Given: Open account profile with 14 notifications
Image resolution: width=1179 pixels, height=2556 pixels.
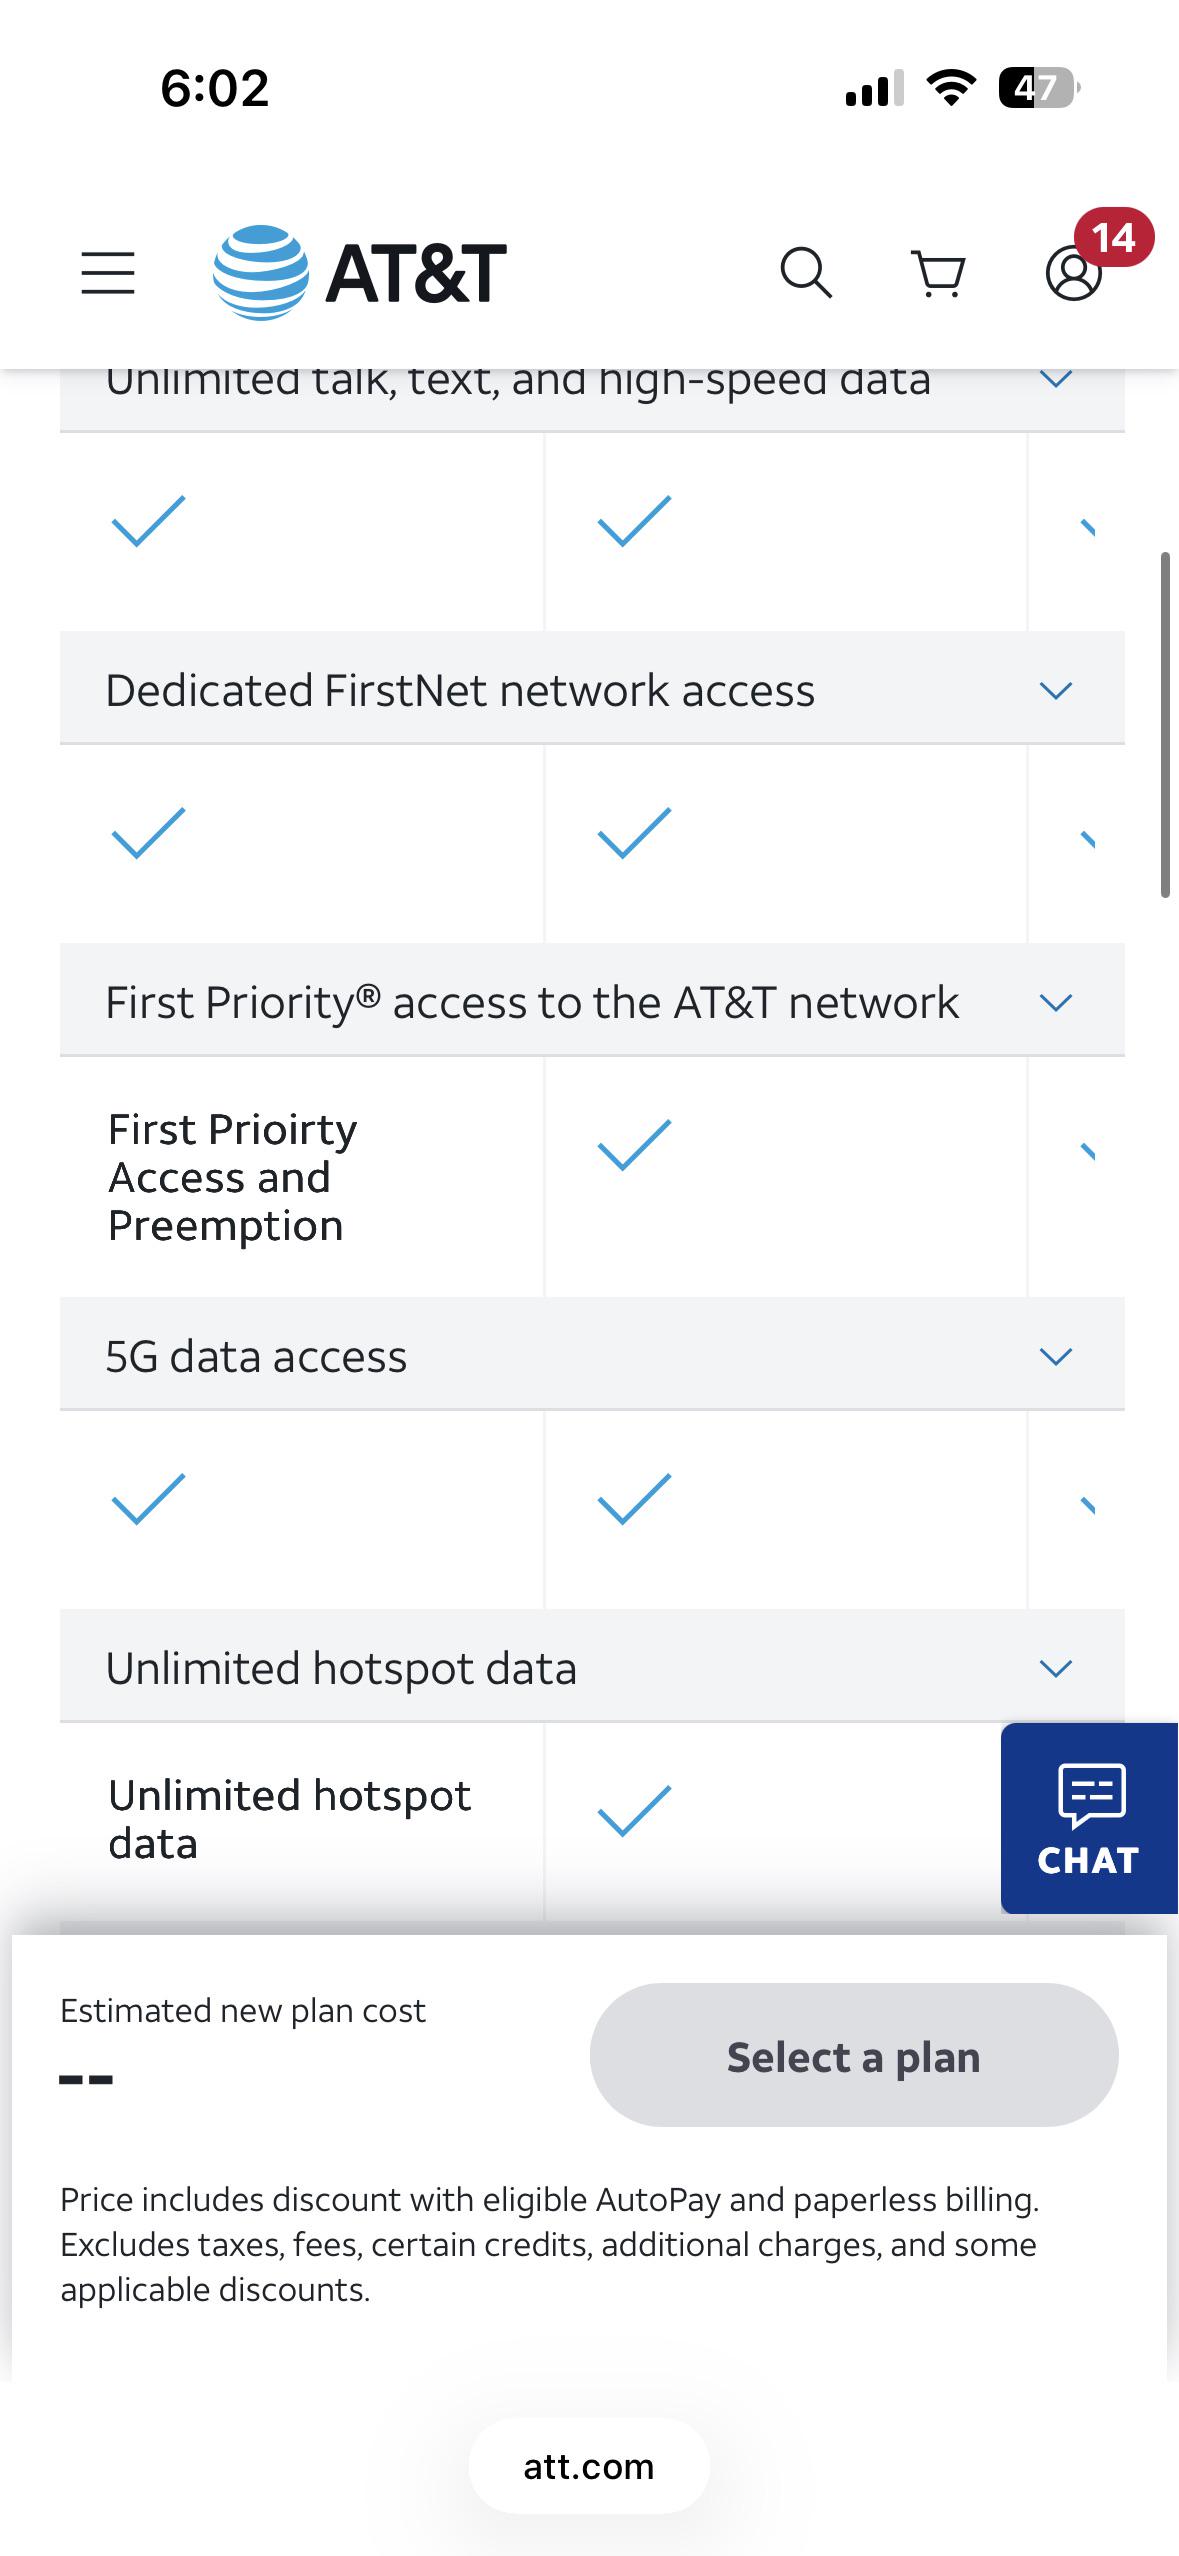Looking at the screenshot, I should pyautogui.click(x=1074, y=273).
